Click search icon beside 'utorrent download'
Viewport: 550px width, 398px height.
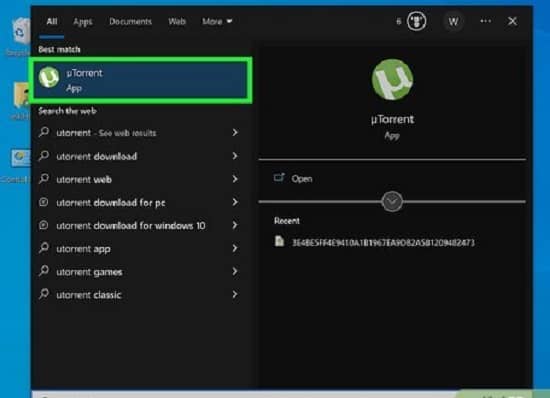pos(44,155)
